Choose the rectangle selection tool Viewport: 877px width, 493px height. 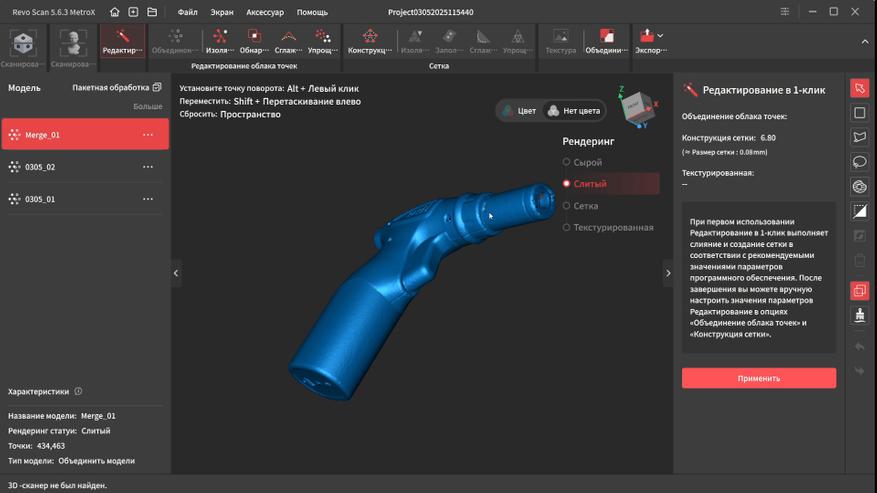(860, 113)
